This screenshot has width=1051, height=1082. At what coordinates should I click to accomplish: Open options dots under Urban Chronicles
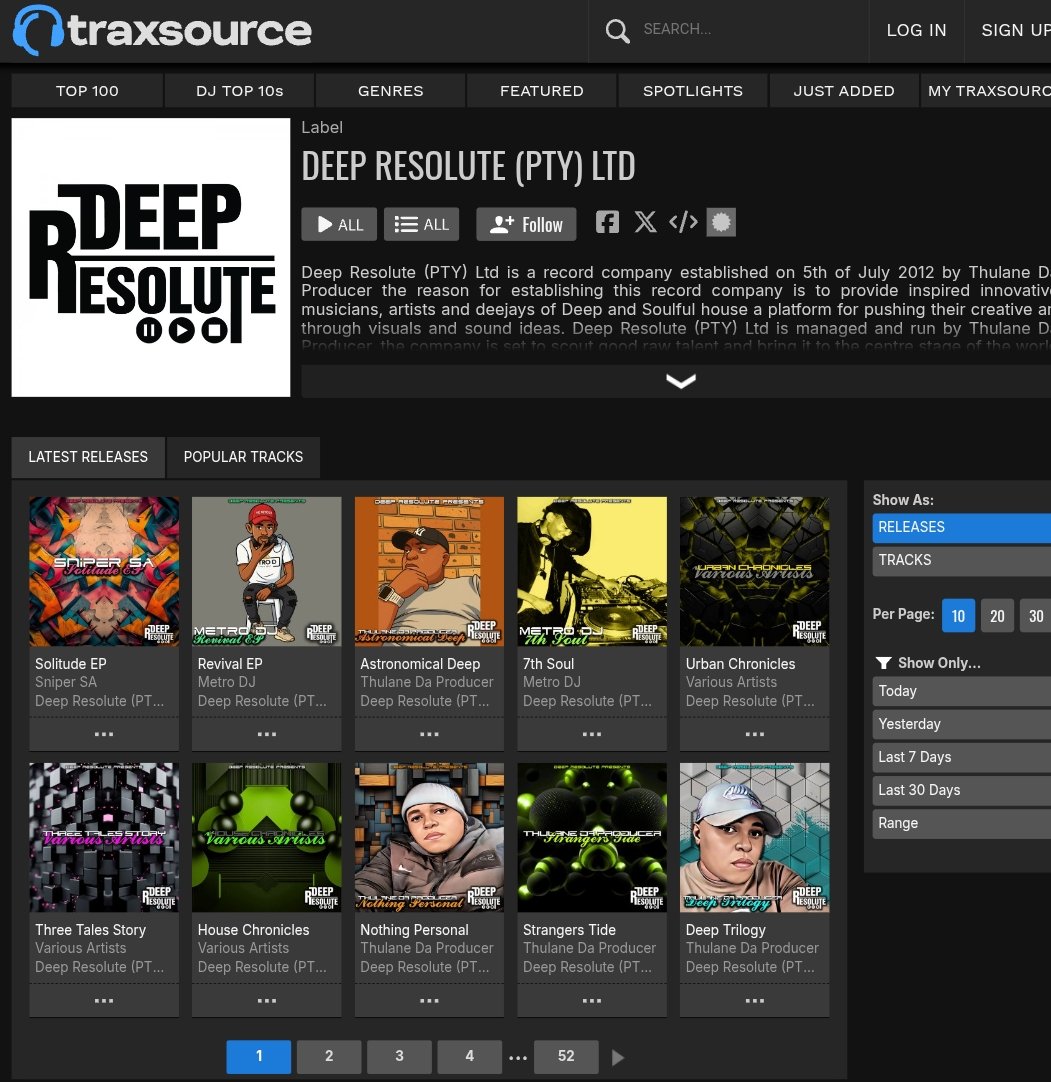754,734
